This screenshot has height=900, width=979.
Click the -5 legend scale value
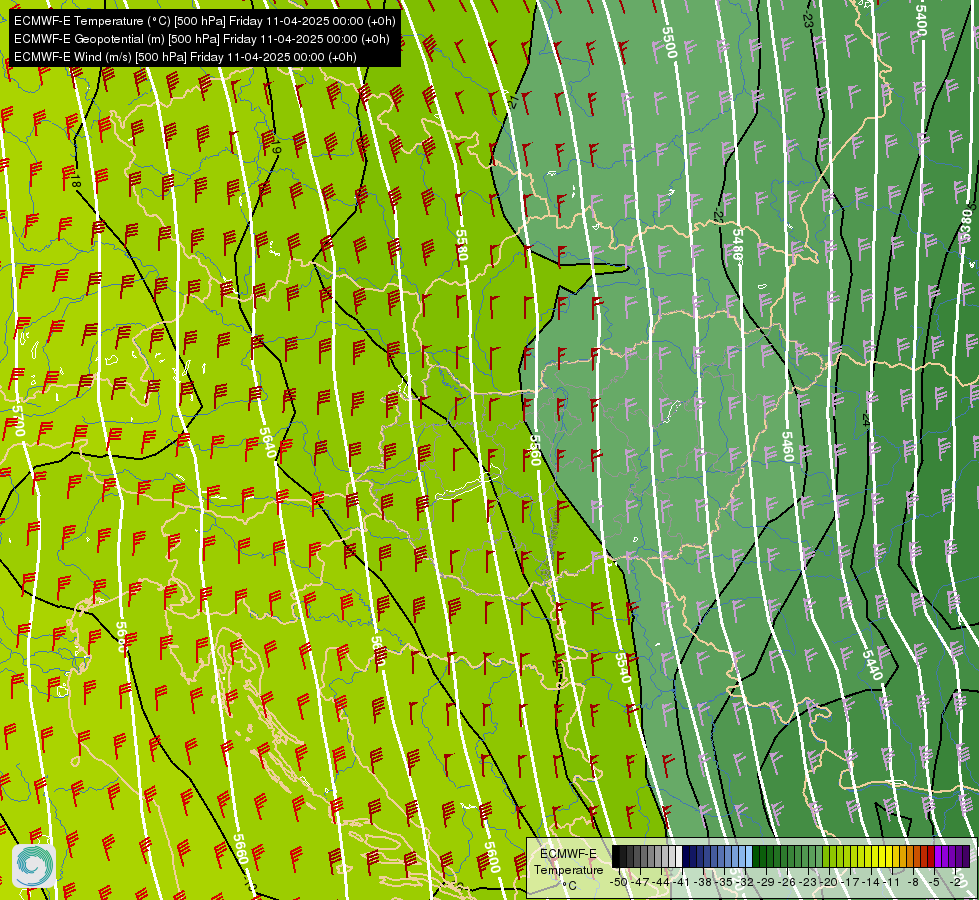(x=934, y=882)
